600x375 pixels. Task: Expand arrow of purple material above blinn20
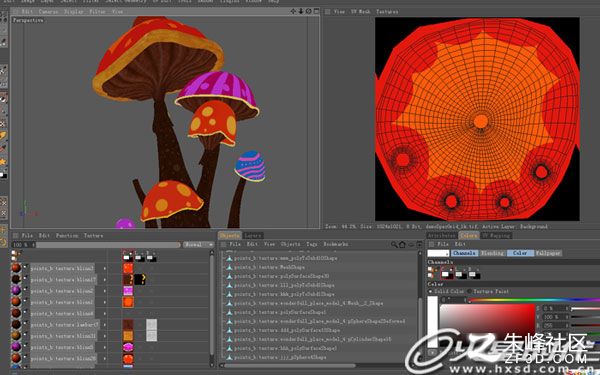(104, 347)
